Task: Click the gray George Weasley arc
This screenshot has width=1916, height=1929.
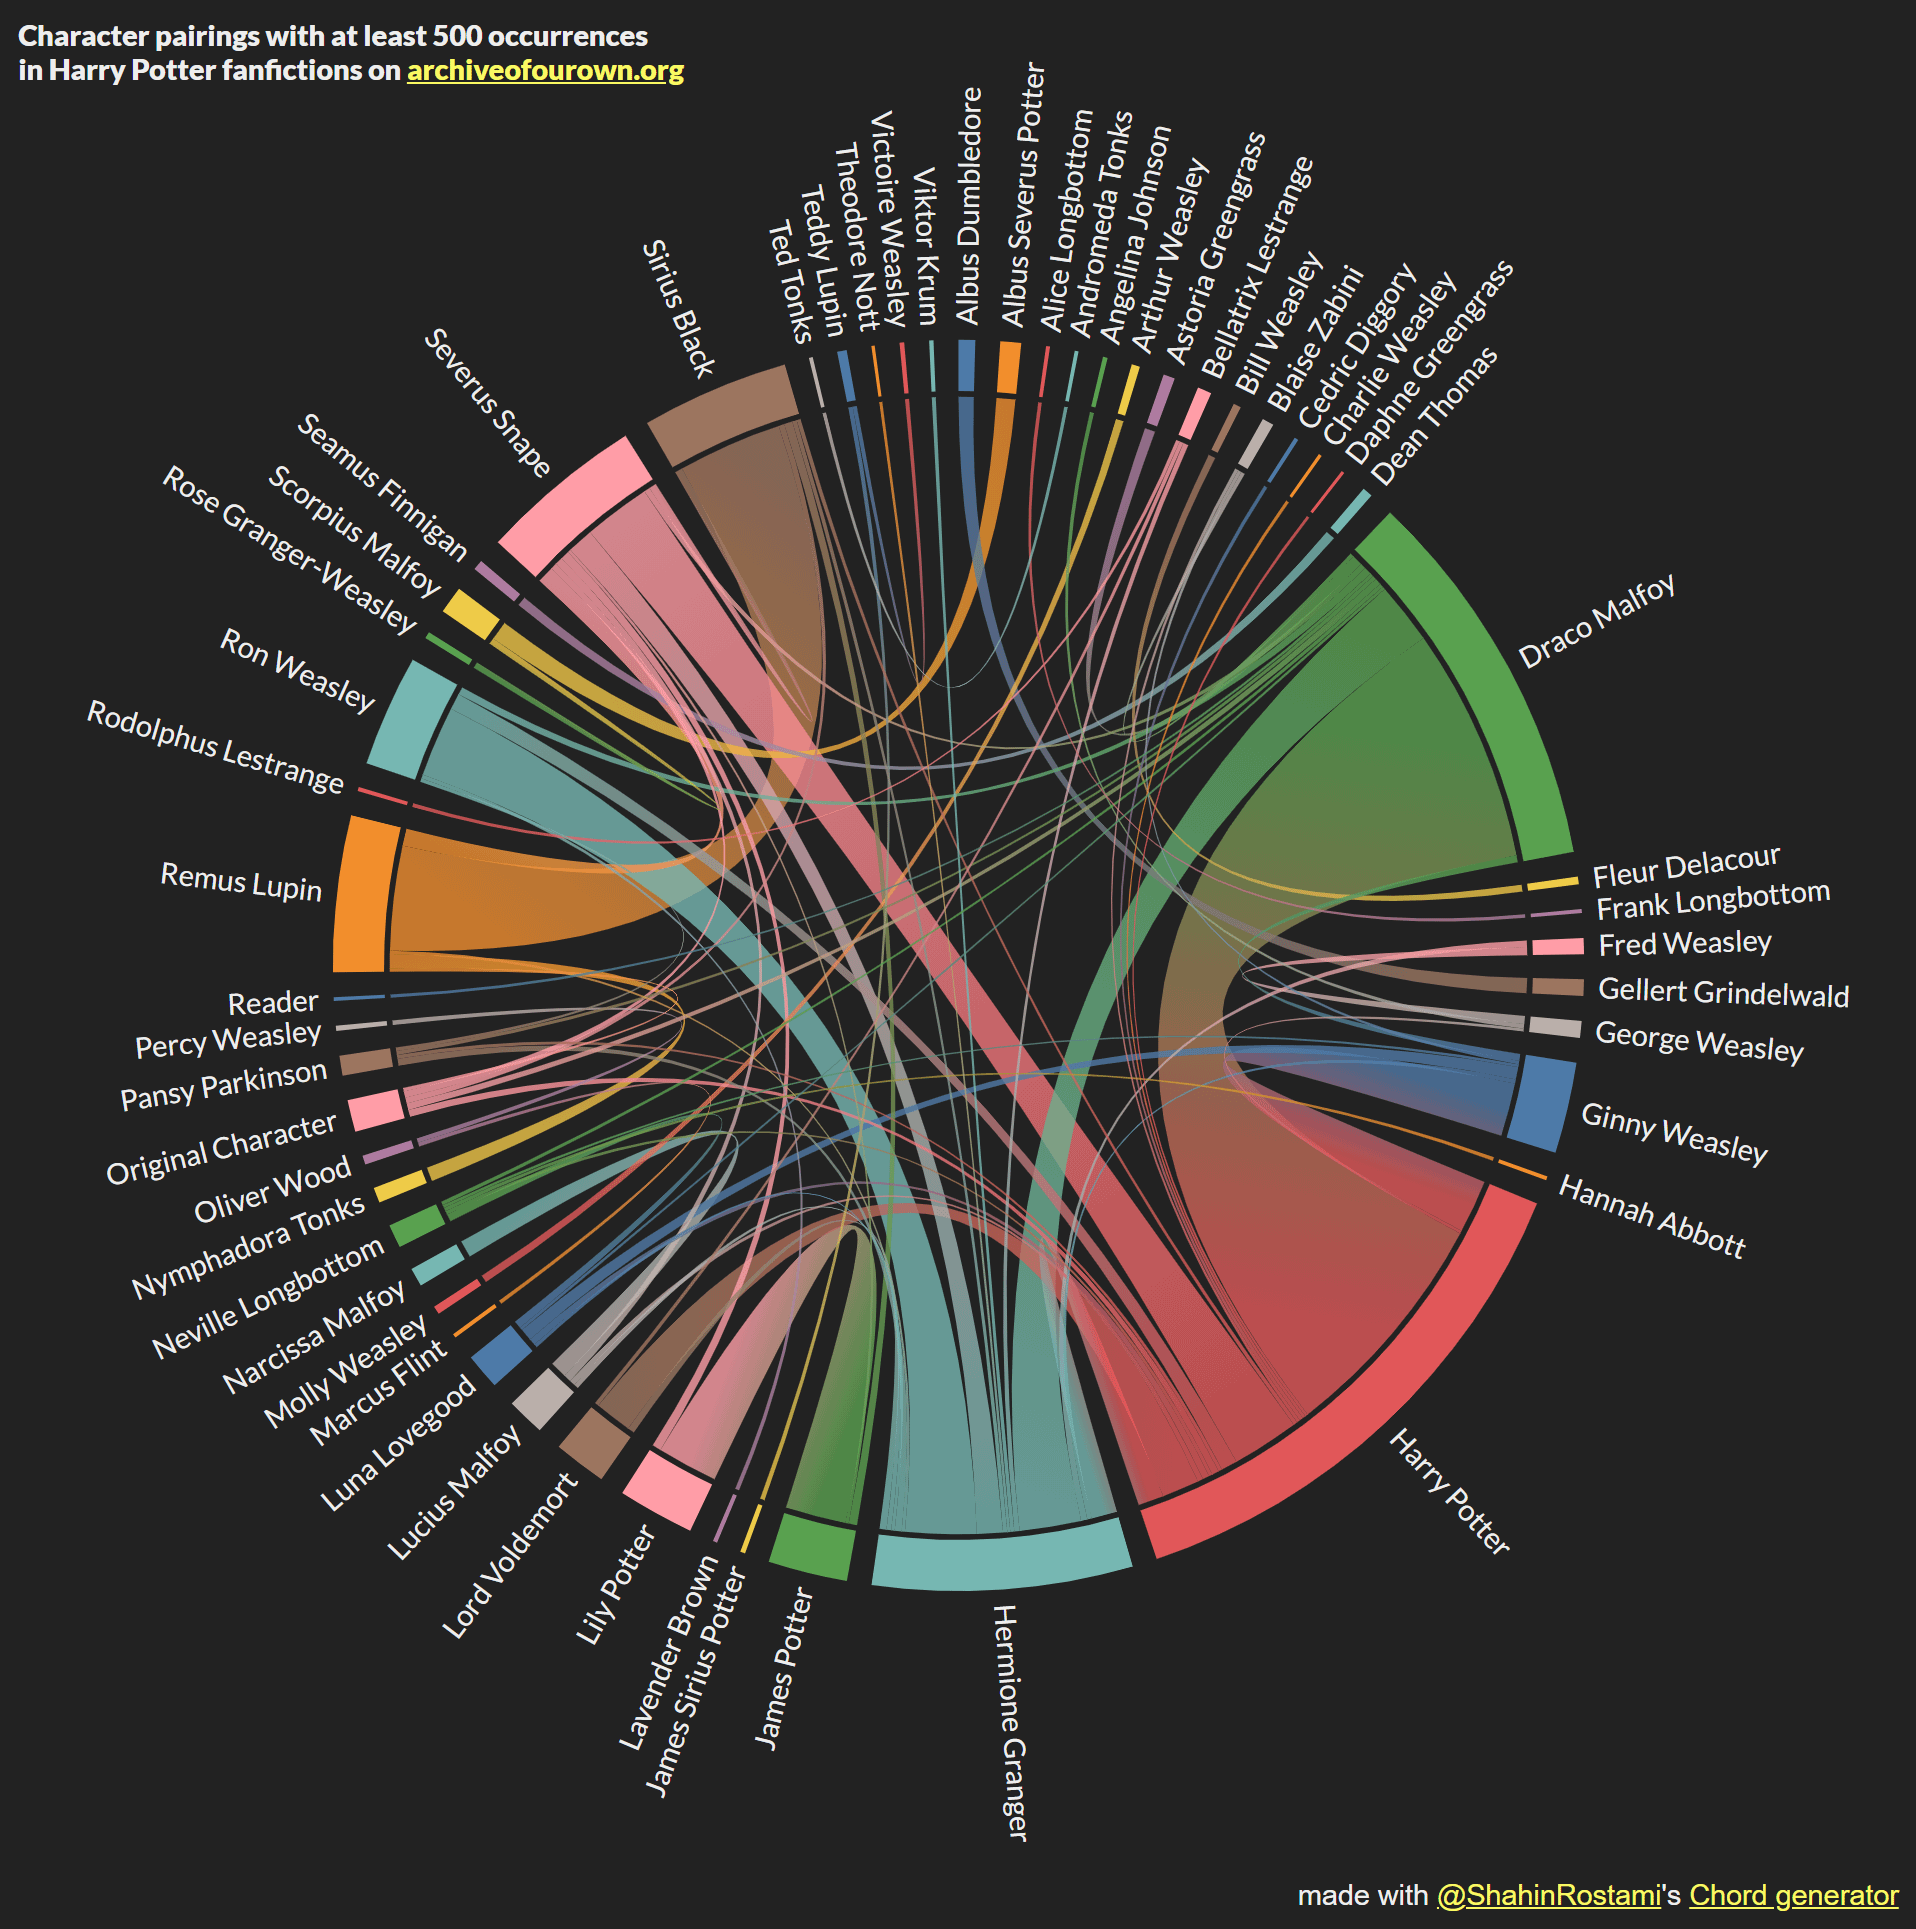Action: pos(1555,1027)
